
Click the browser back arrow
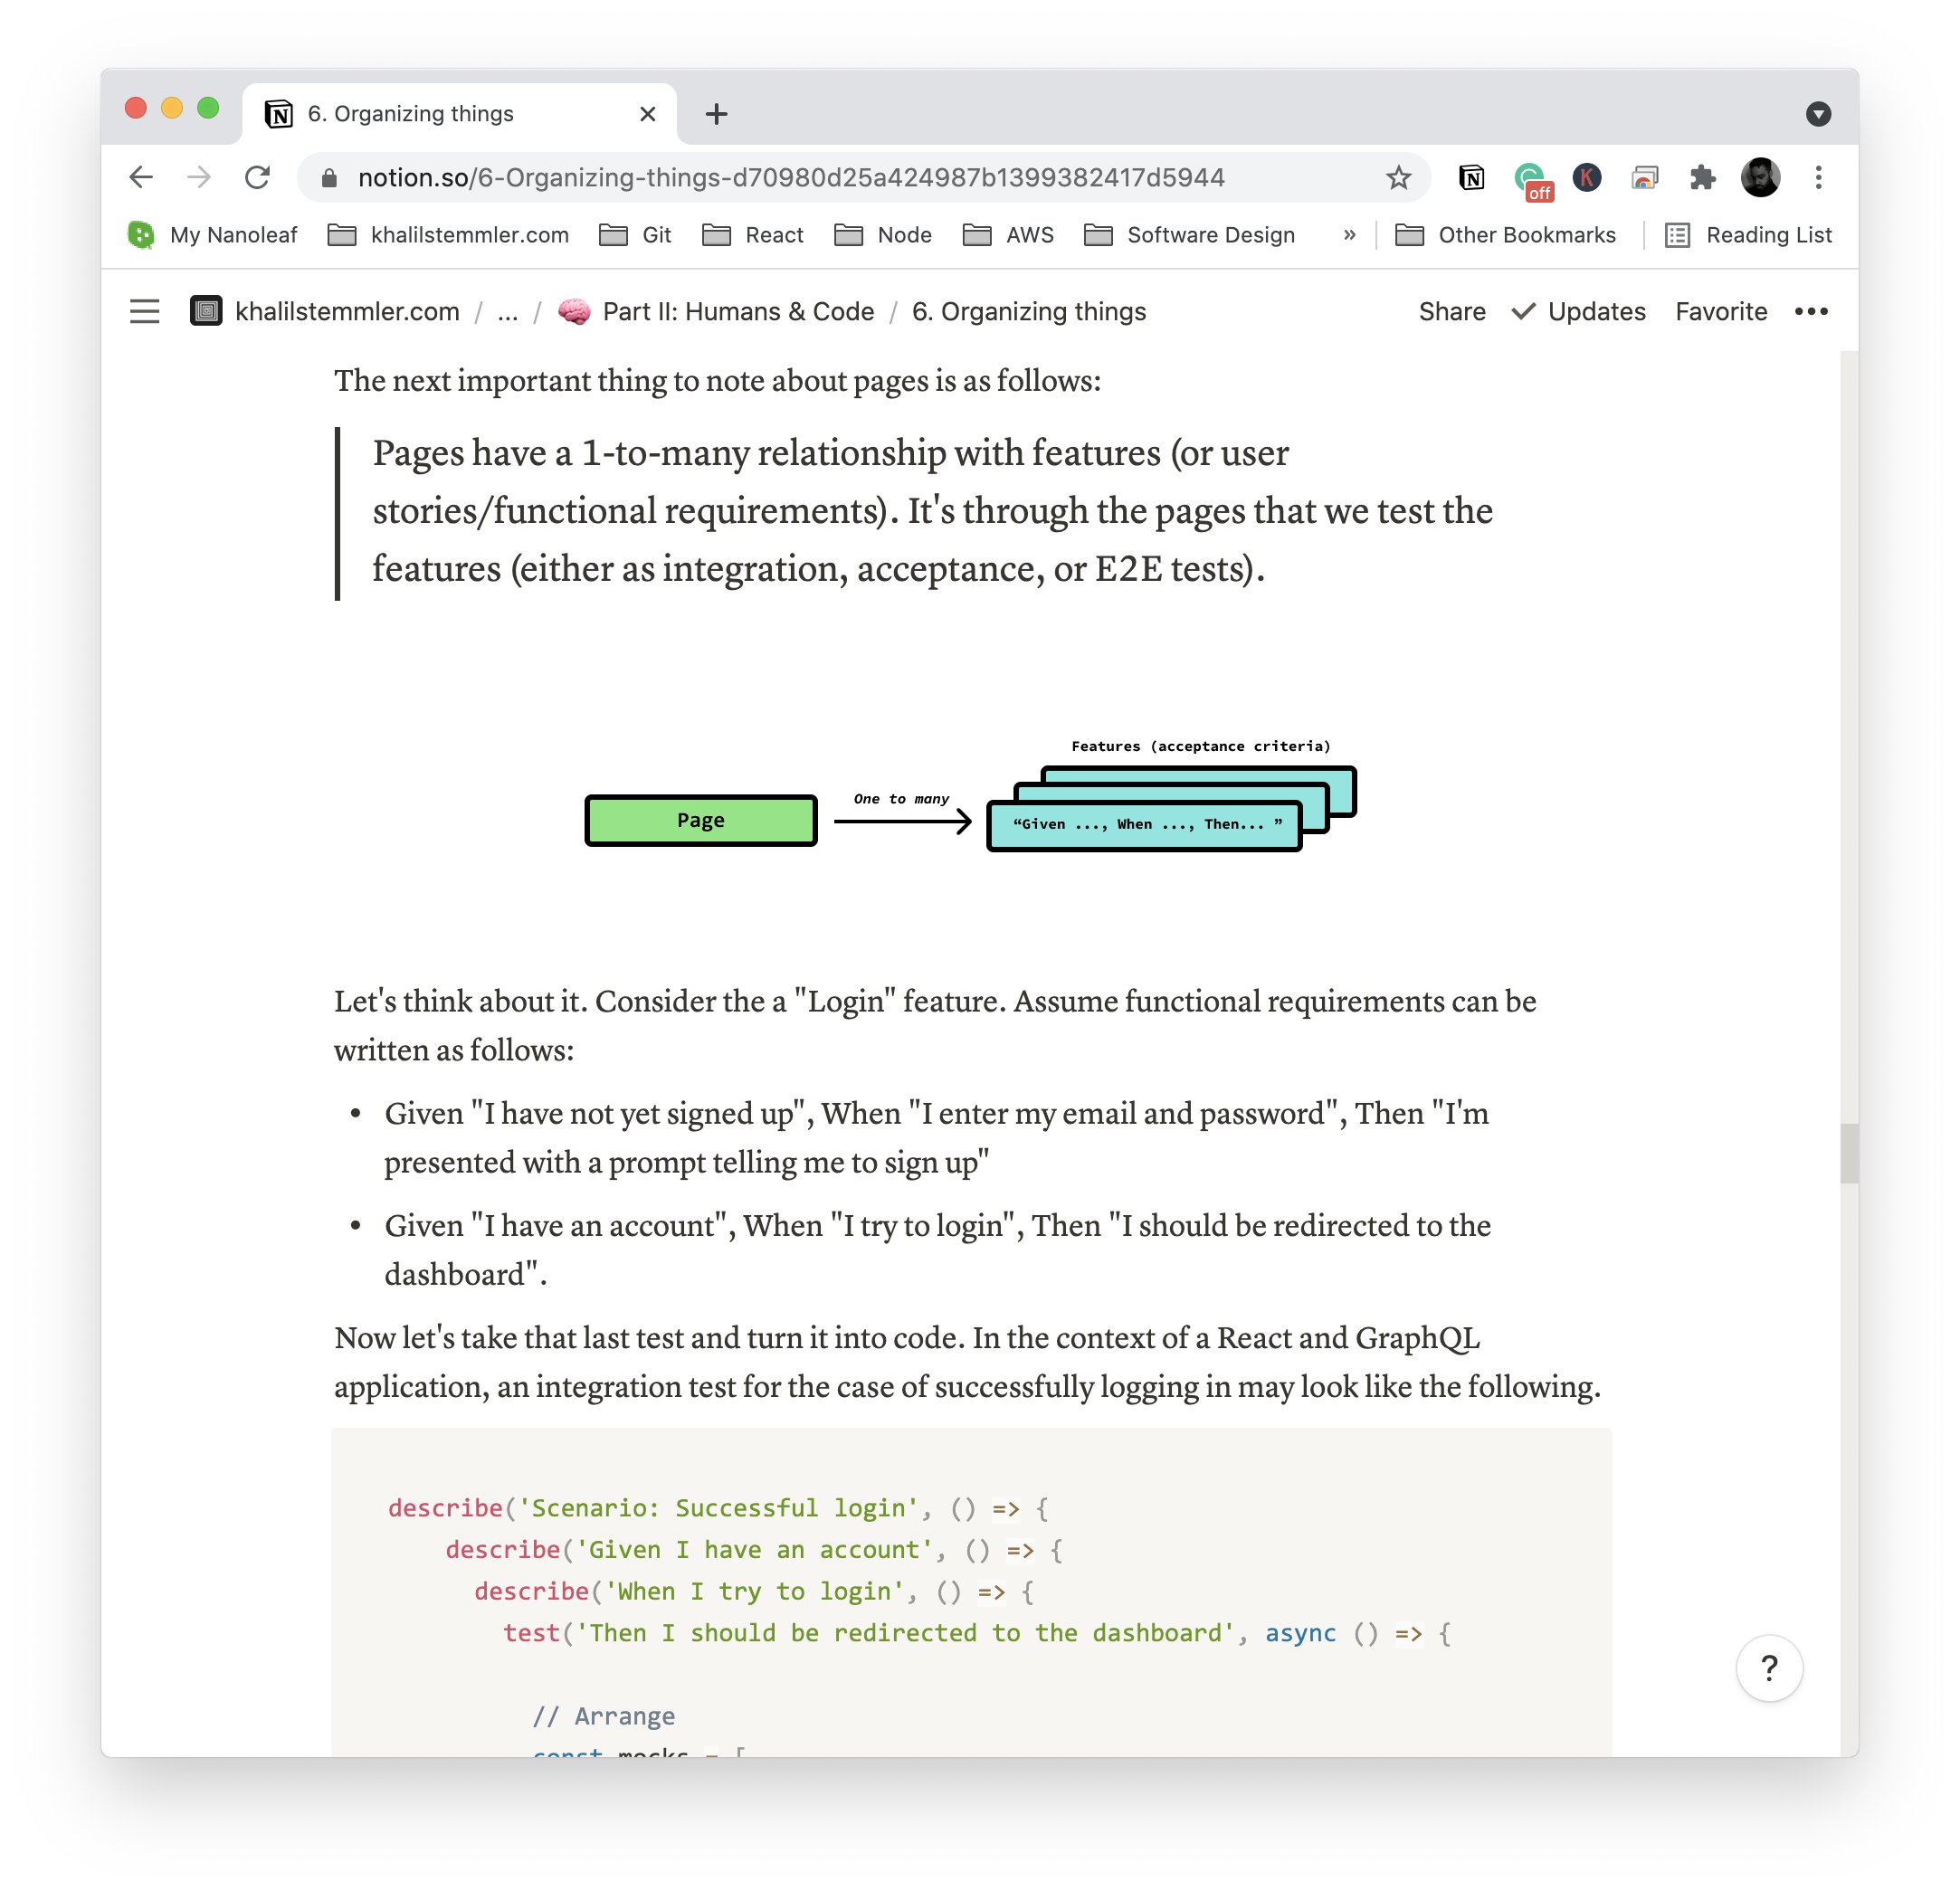pyautogui.click(x=142, y=178)
